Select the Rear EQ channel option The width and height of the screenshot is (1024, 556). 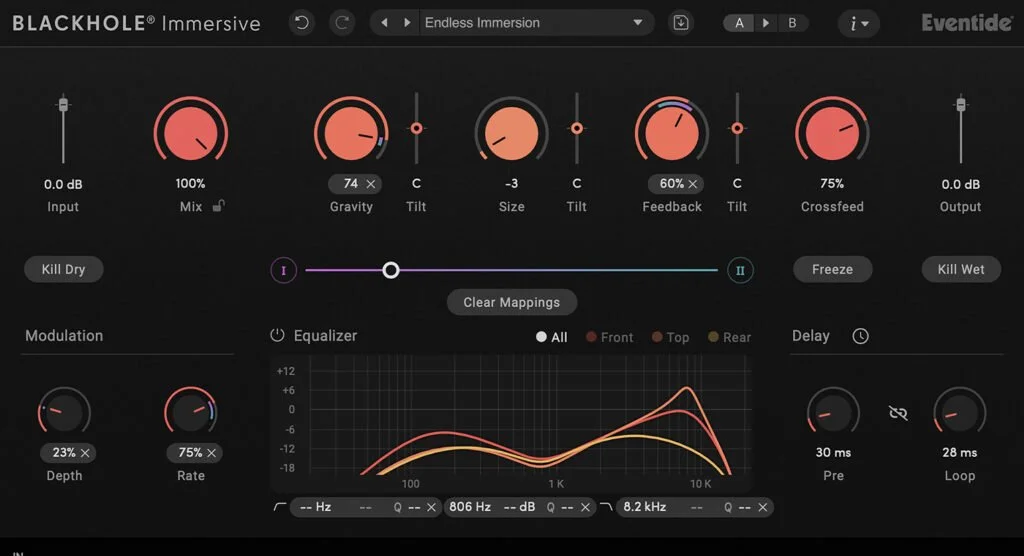[x=729, y=337]
